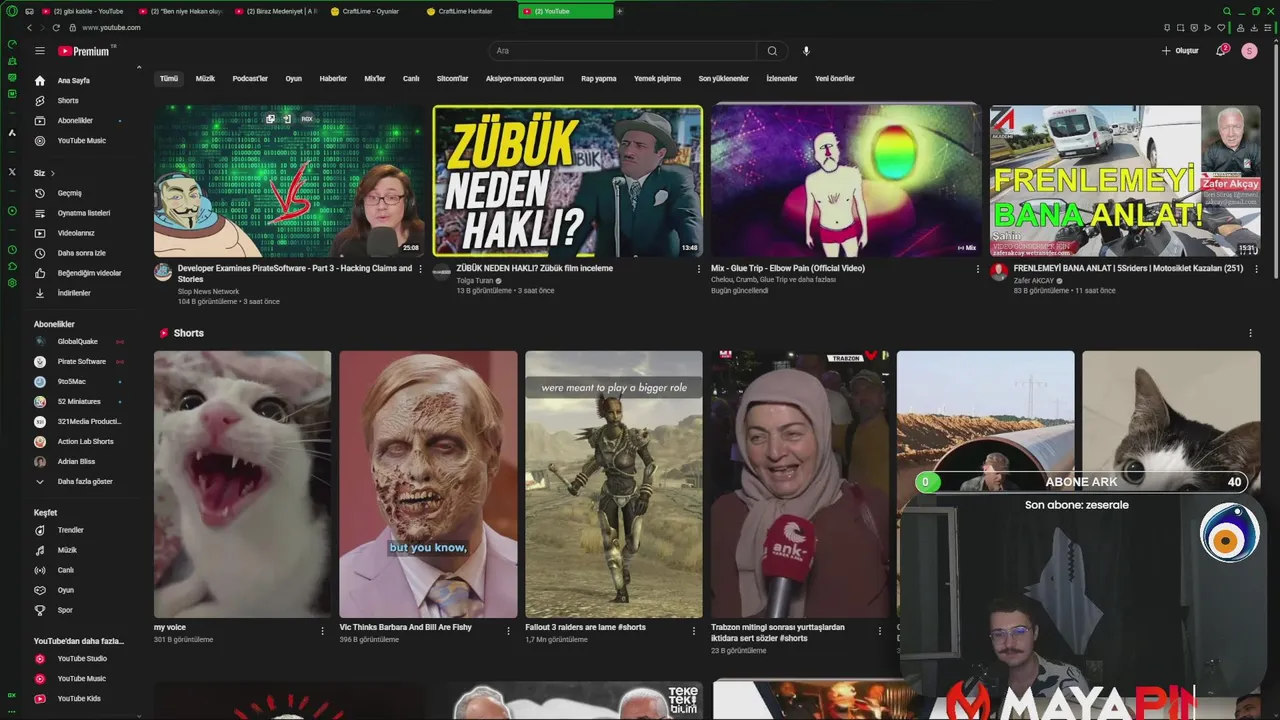Open the notifications bell
The image size is (1280, 720).
pyautogui.click(x=1221, y=51)
